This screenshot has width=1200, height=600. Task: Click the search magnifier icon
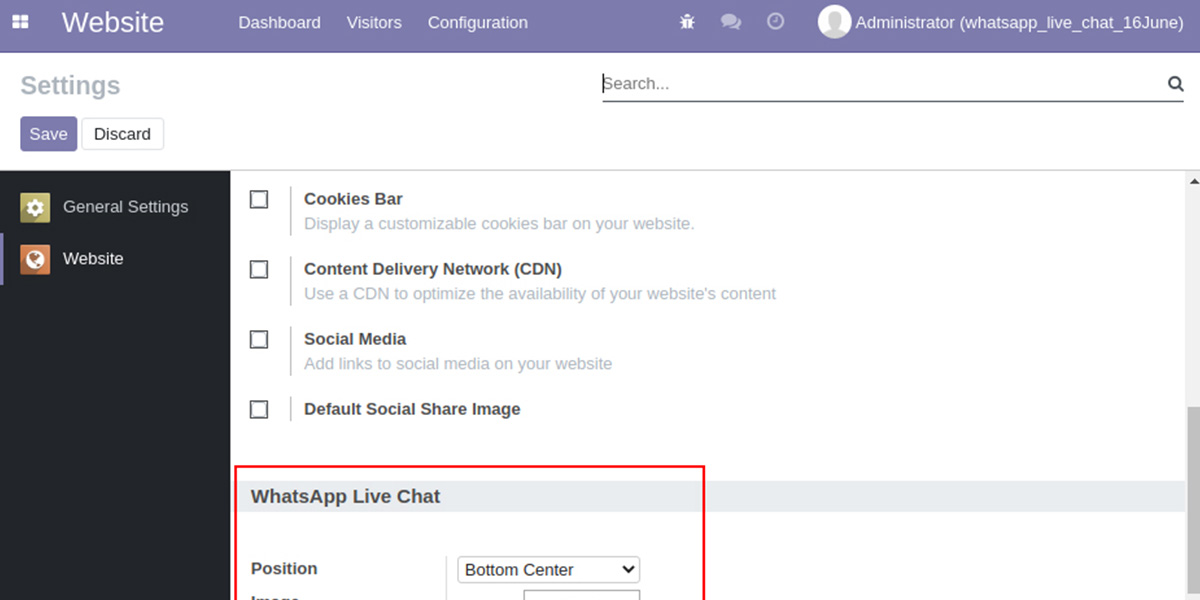point(1175,84)
